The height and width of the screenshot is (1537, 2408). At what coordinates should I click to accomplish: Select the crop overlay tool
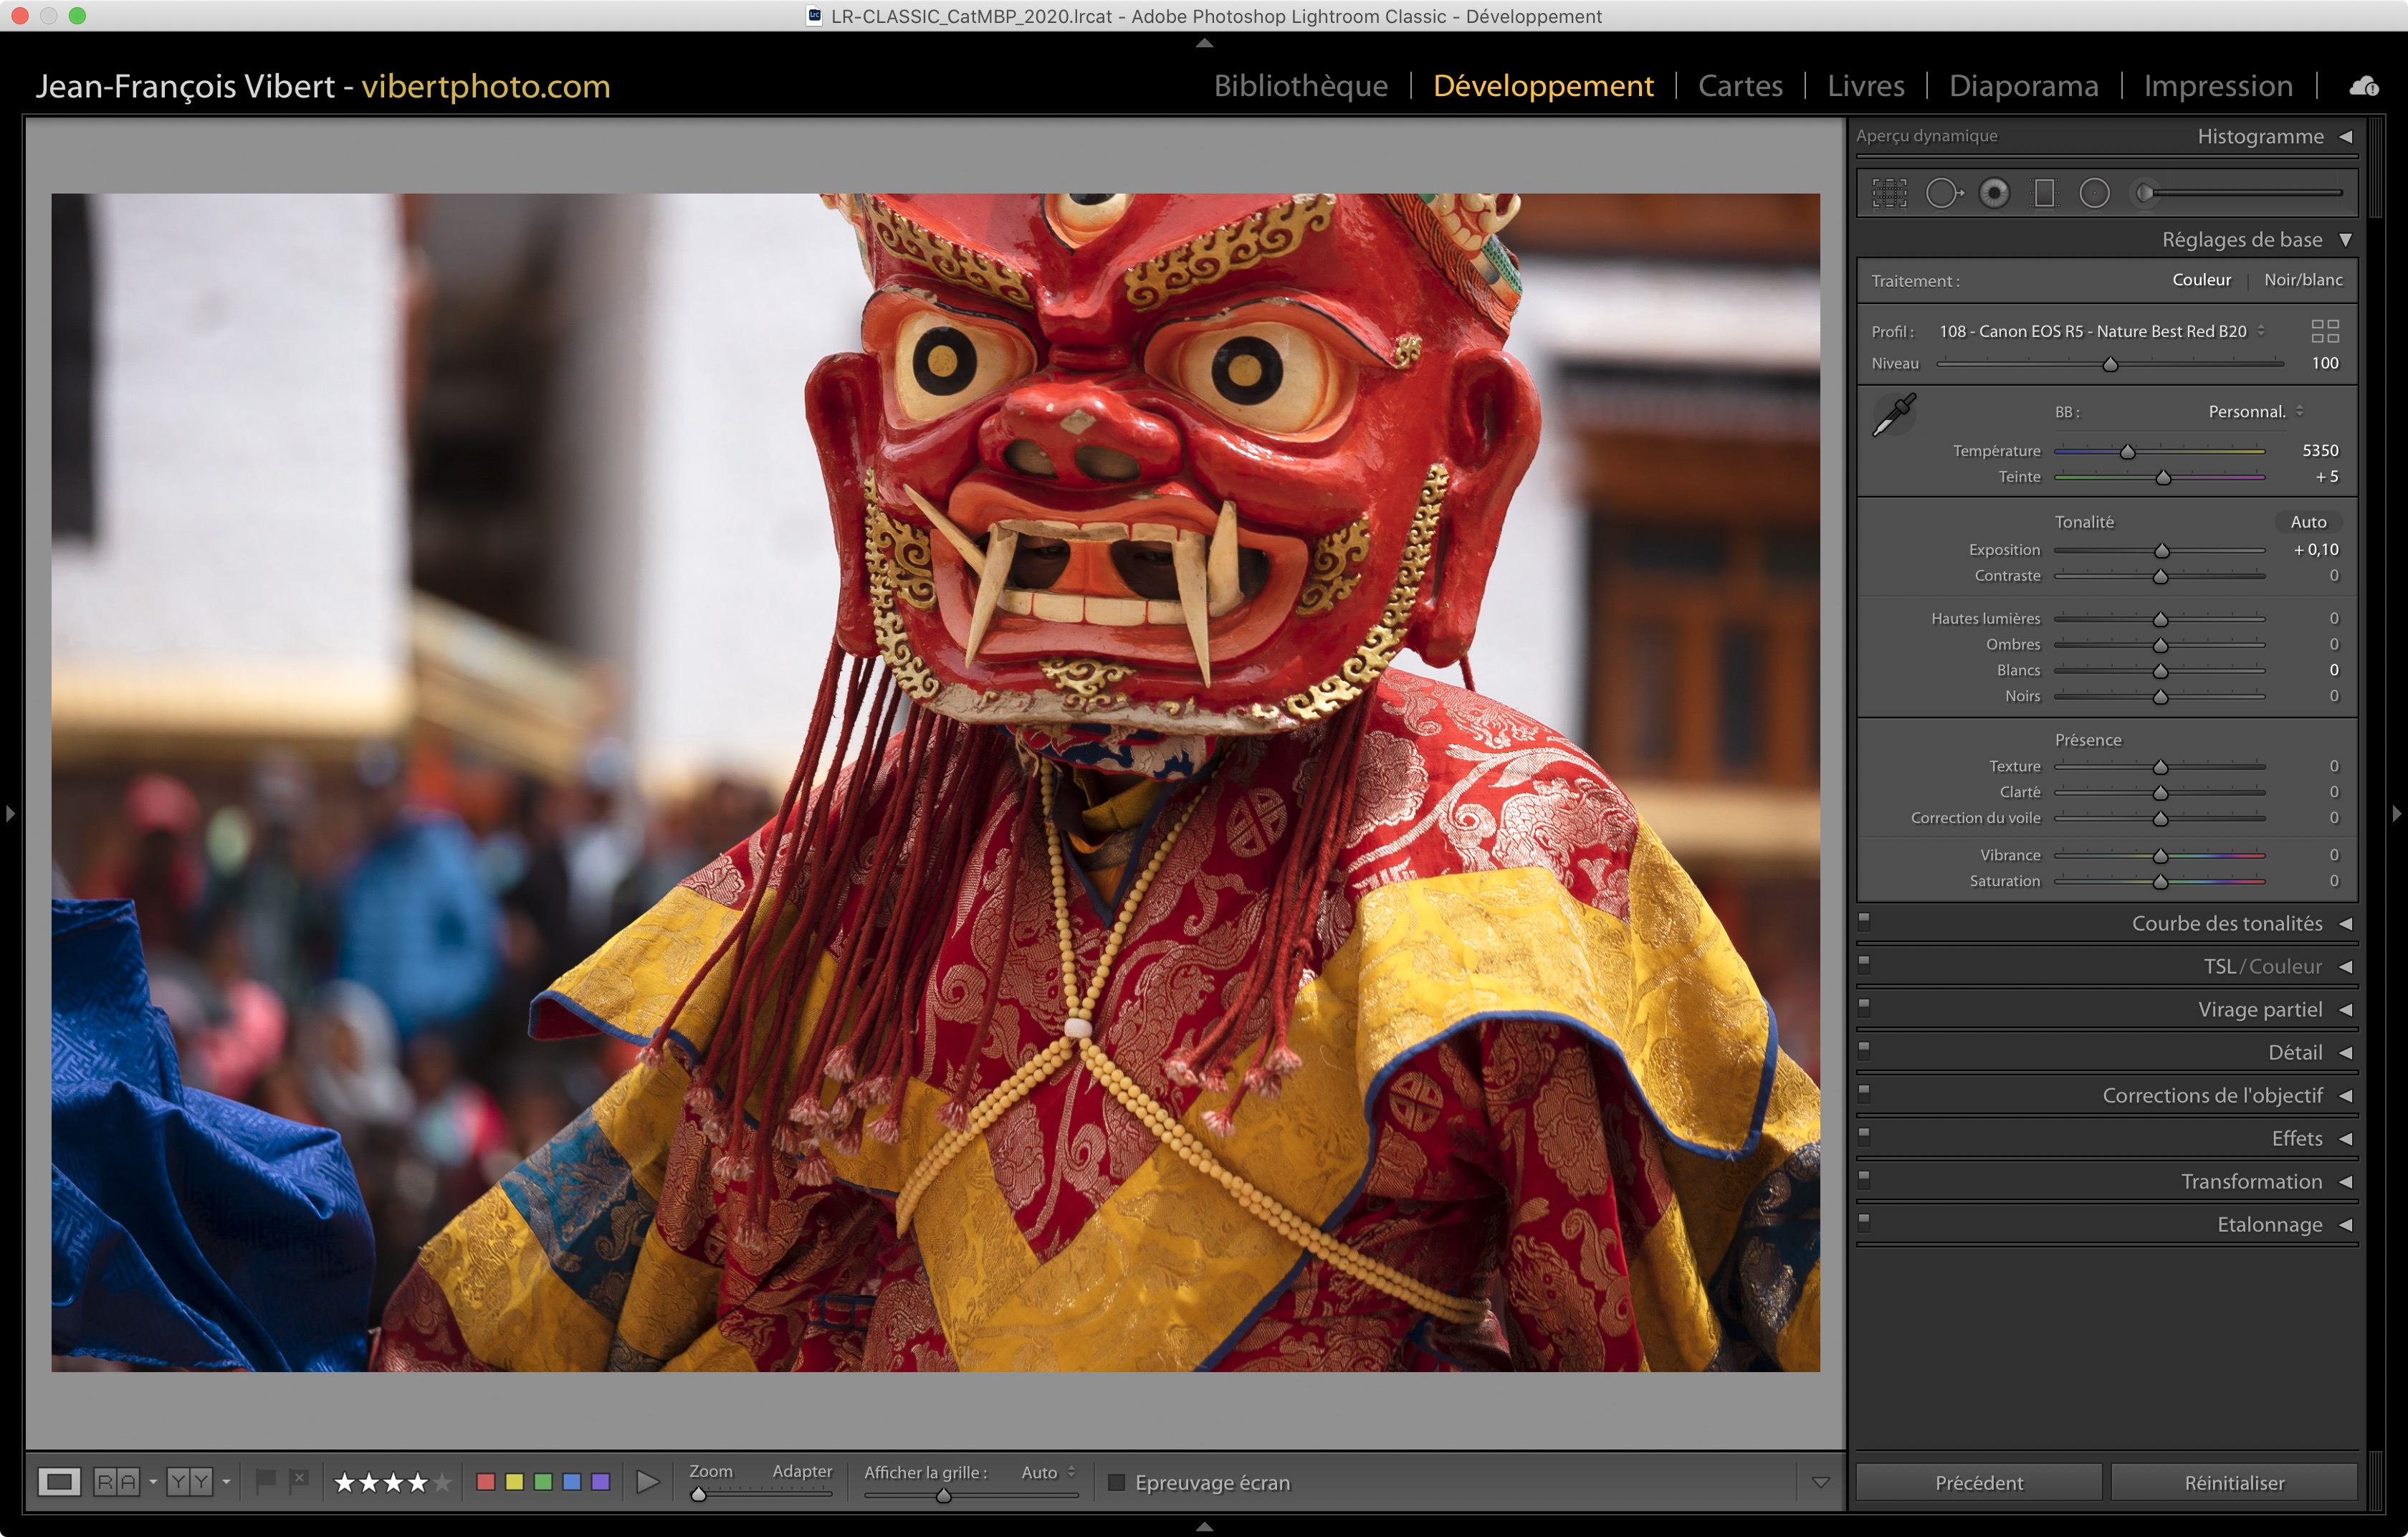[x=1889, y=193]
